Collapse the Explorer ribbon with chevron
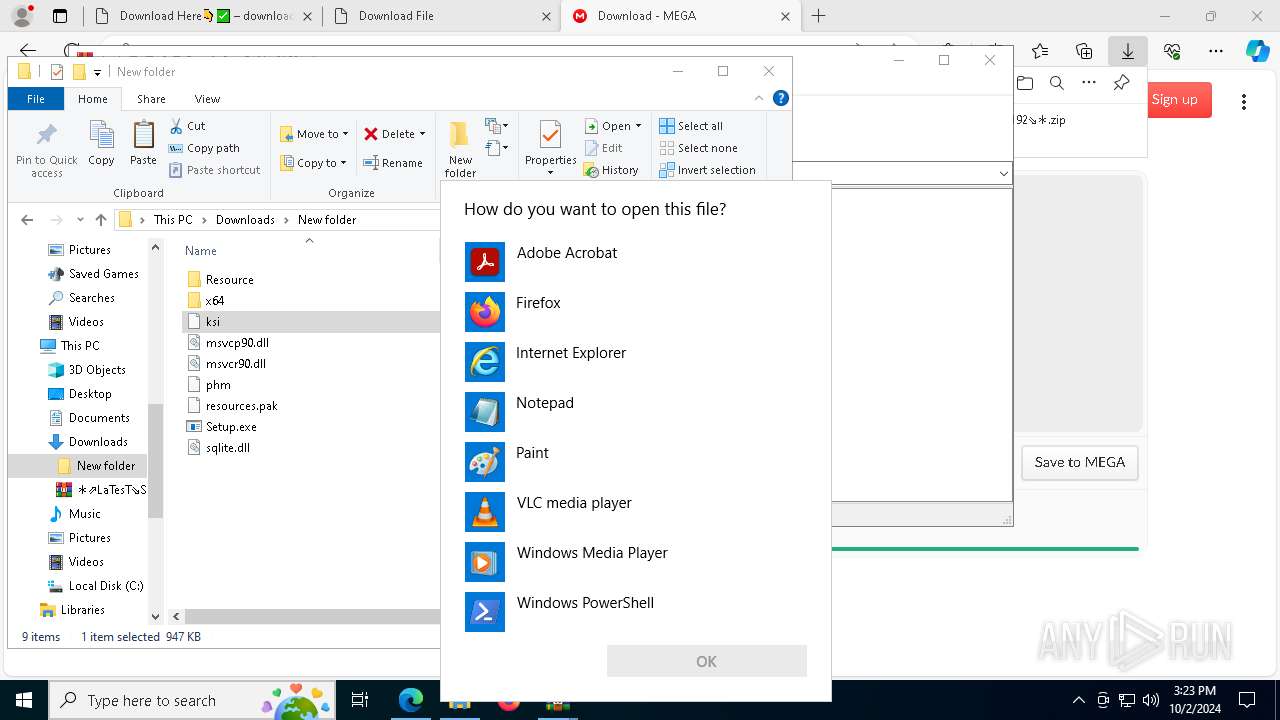1280x720 pixels. (x=759, y=98)
